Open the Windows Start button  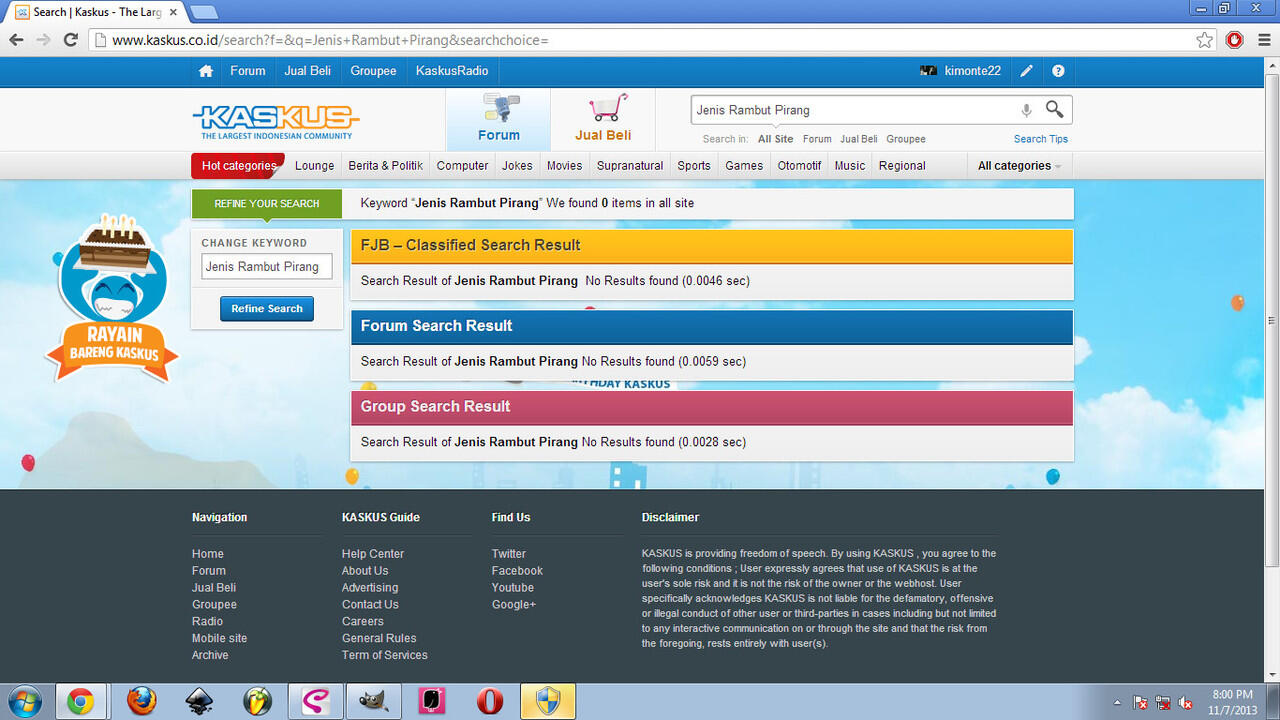click(24, 701)
